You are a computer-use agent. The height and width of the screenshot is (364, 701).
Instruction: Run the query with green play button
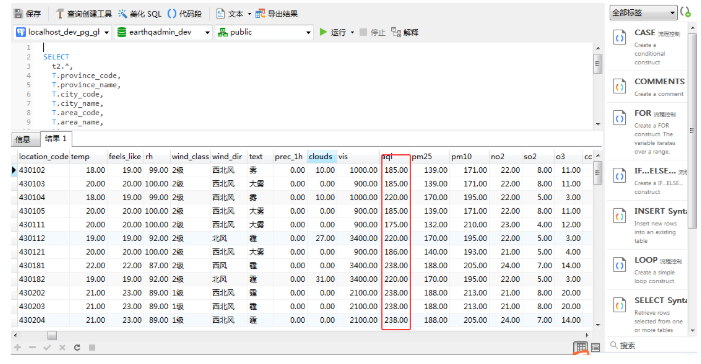(323, 32)
